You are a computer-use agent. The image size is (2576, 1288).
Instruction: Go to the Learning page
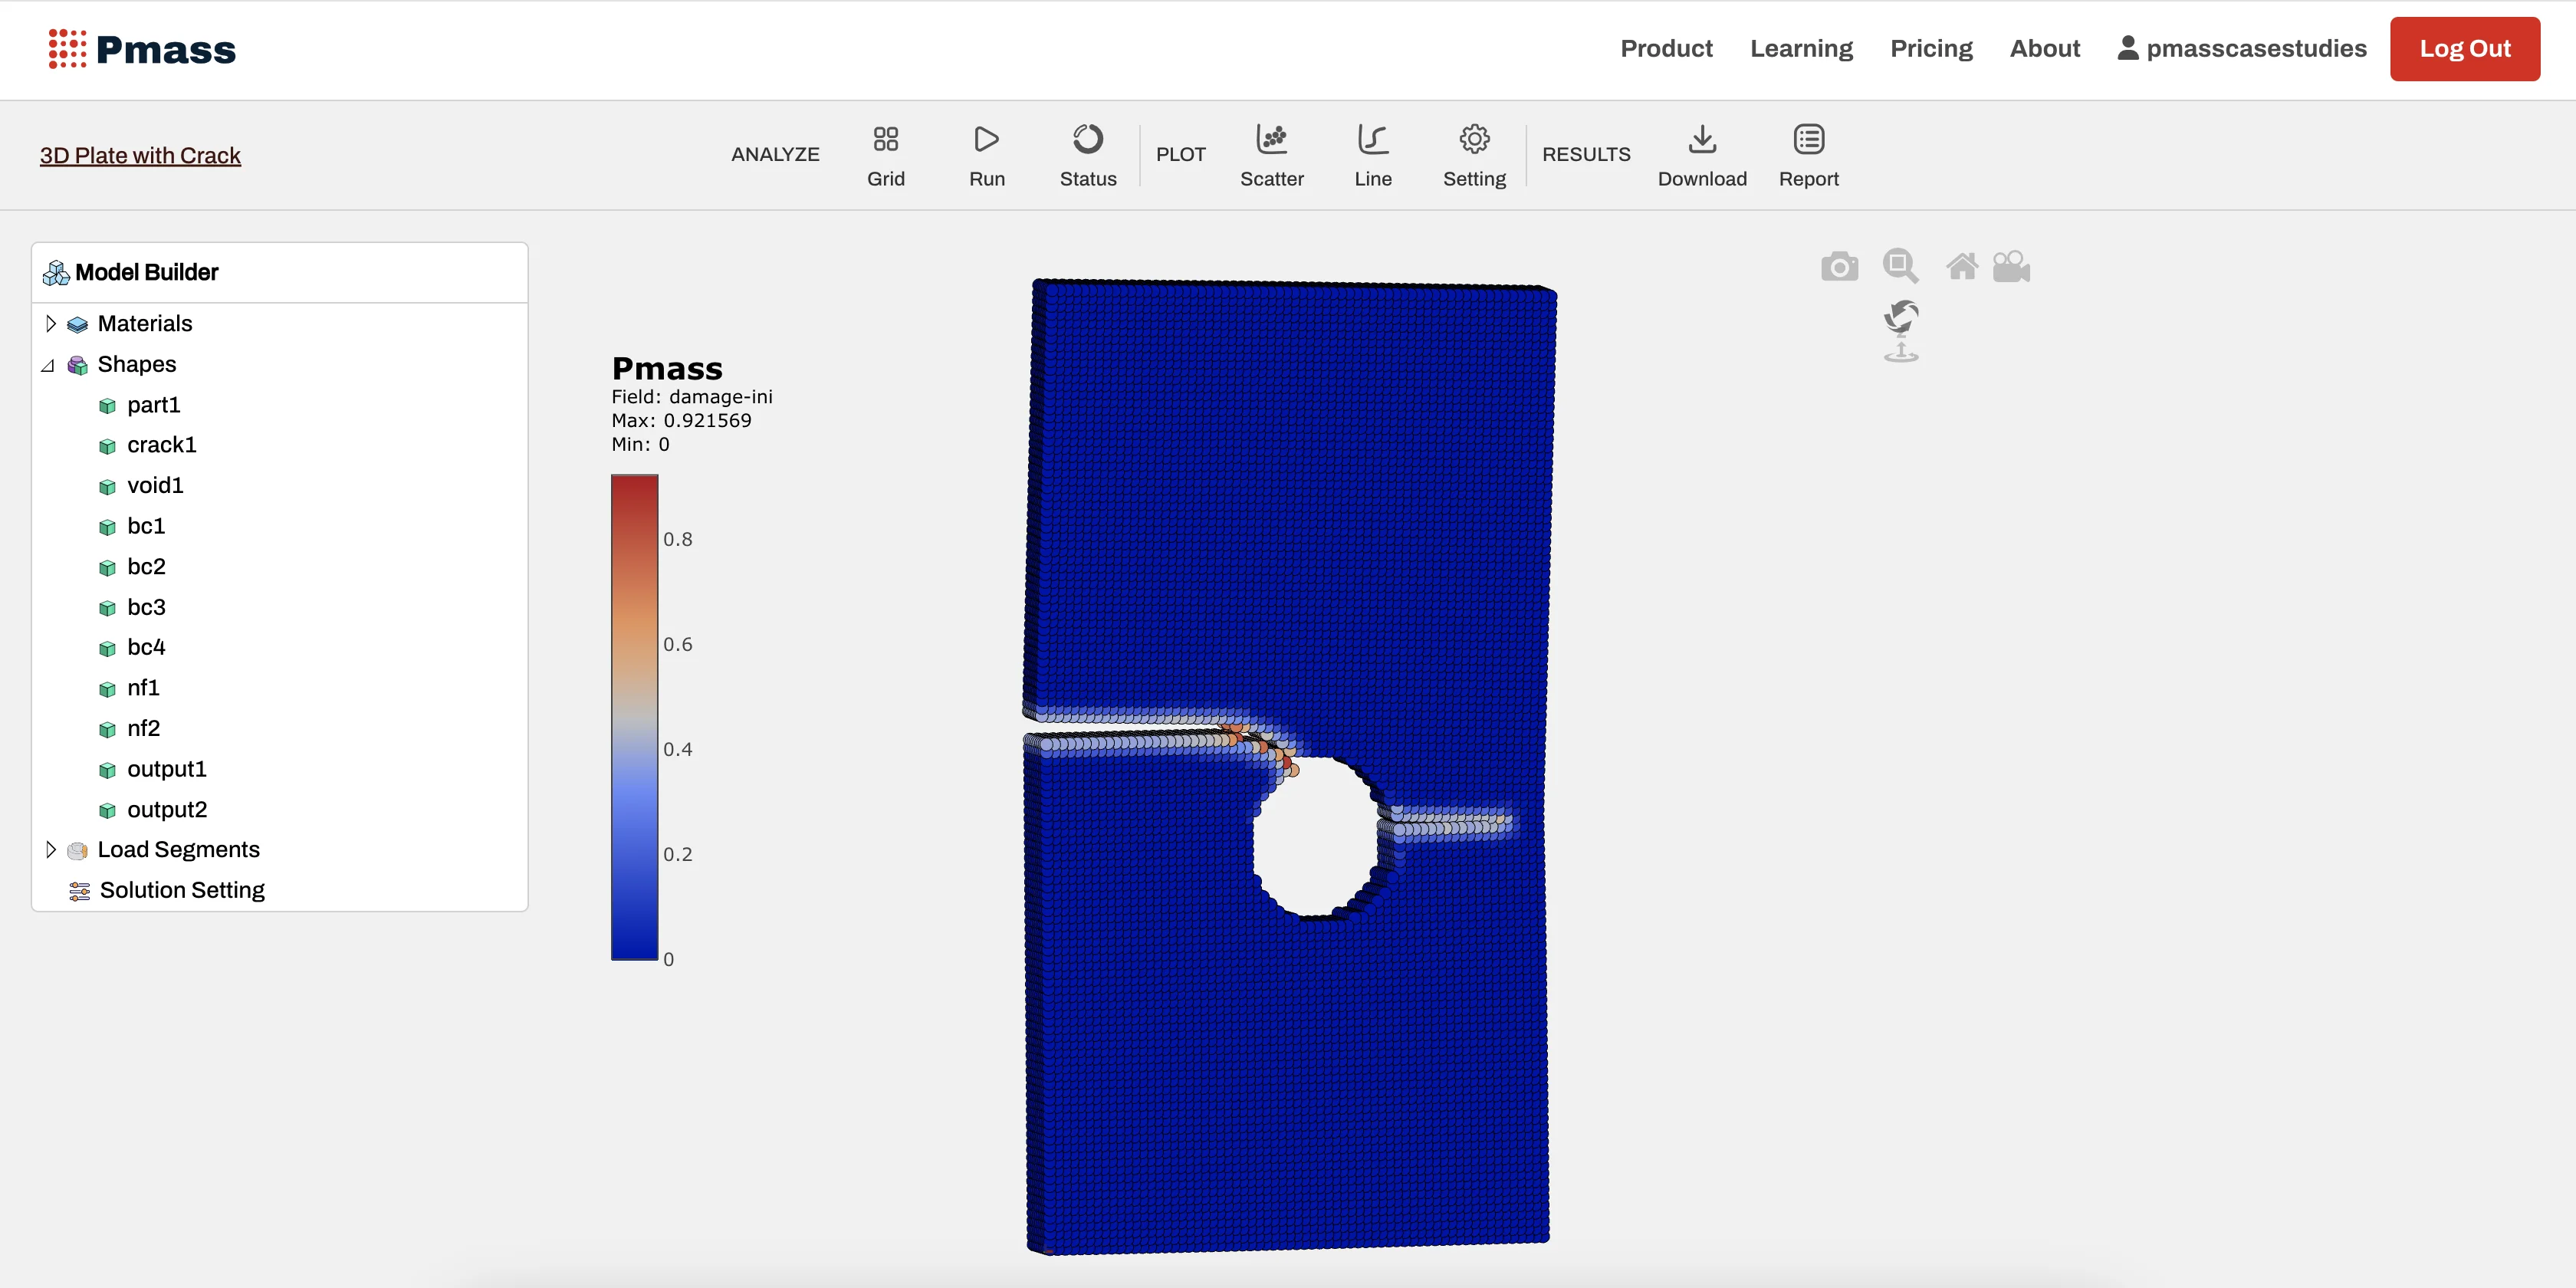1801,48
